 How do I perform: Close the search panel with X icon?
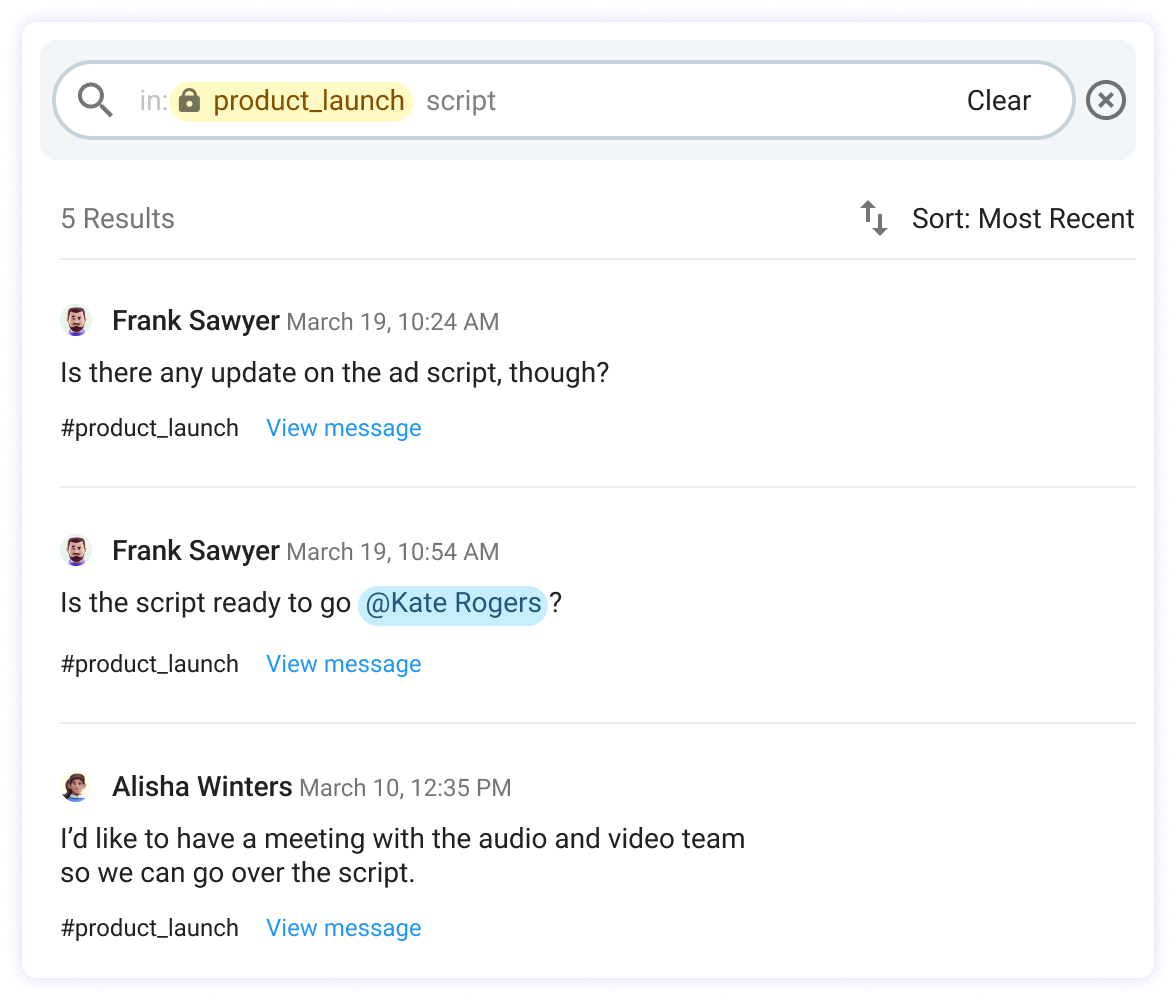pos(1106,100)
